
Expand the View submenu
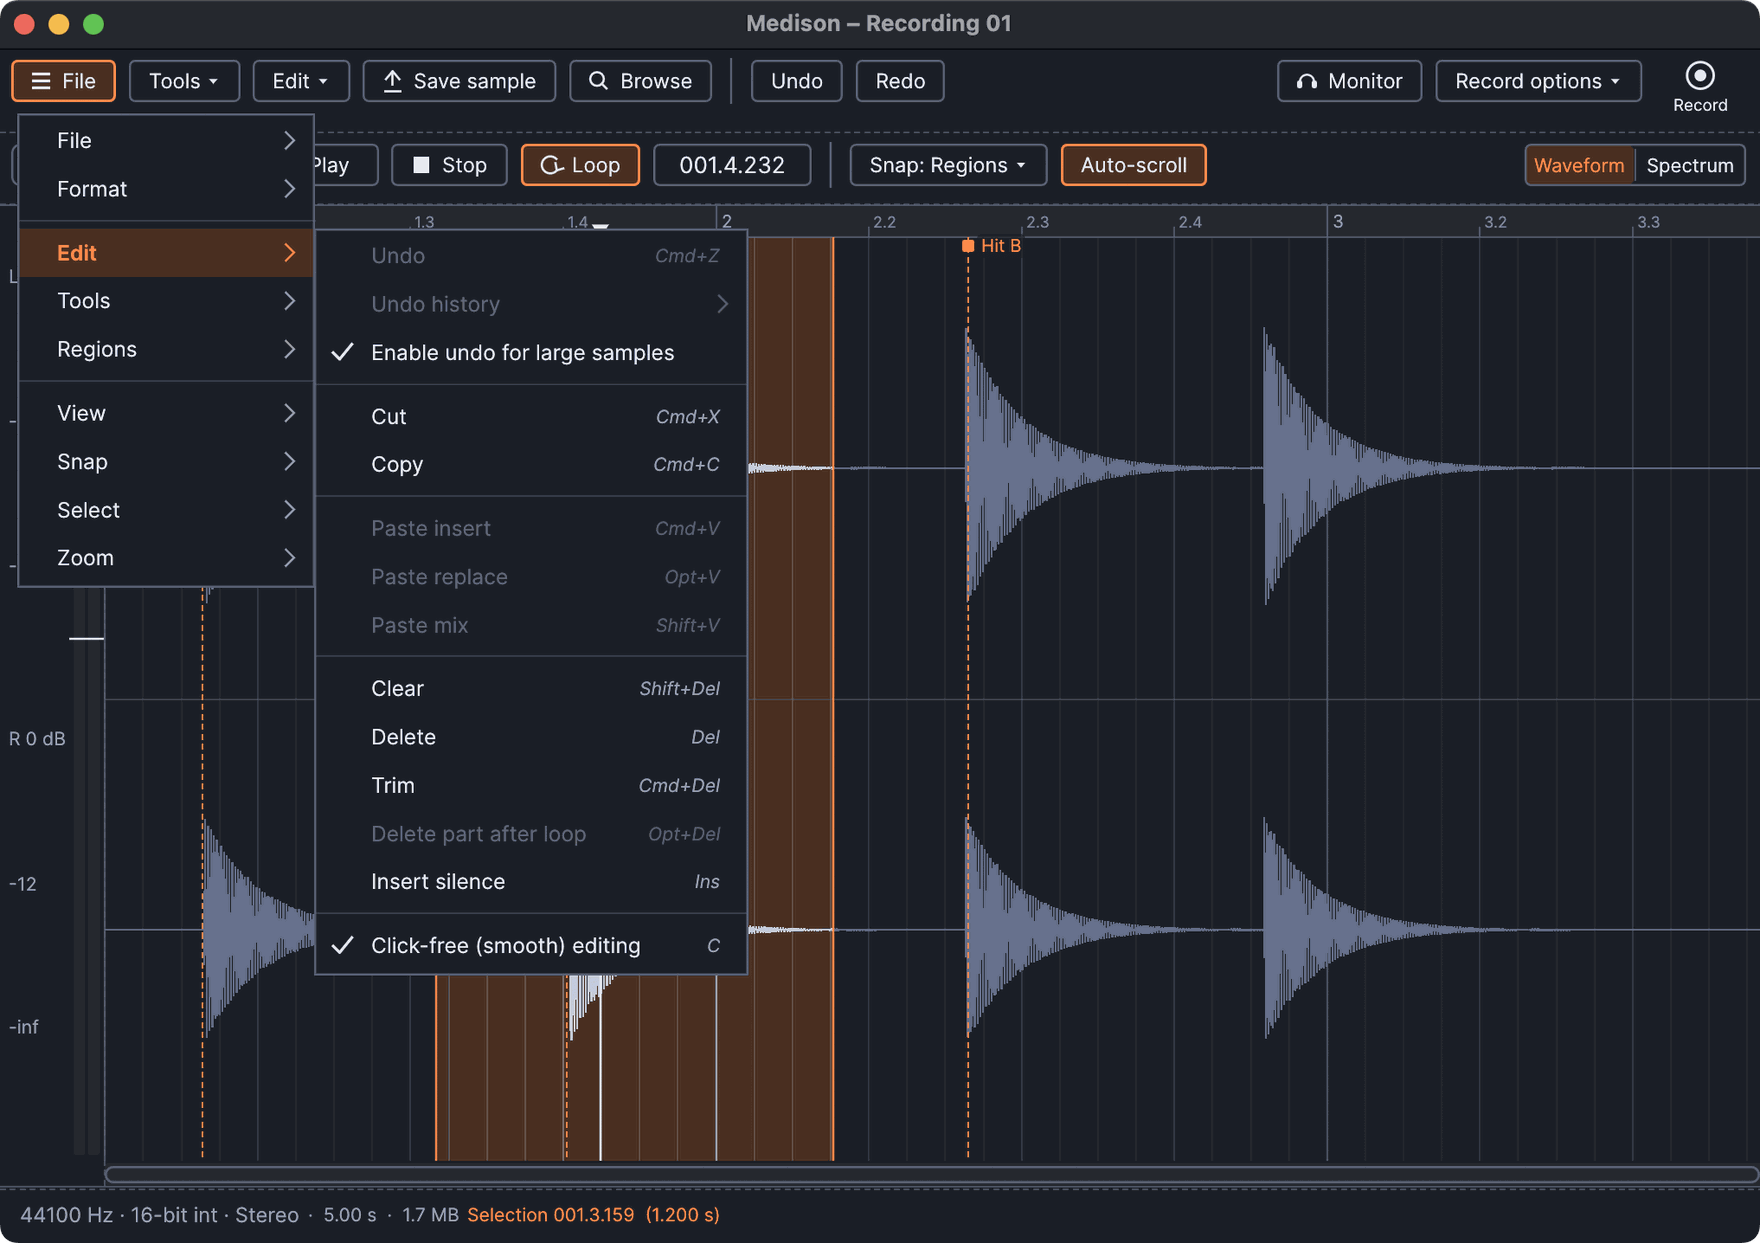[166, 413]
